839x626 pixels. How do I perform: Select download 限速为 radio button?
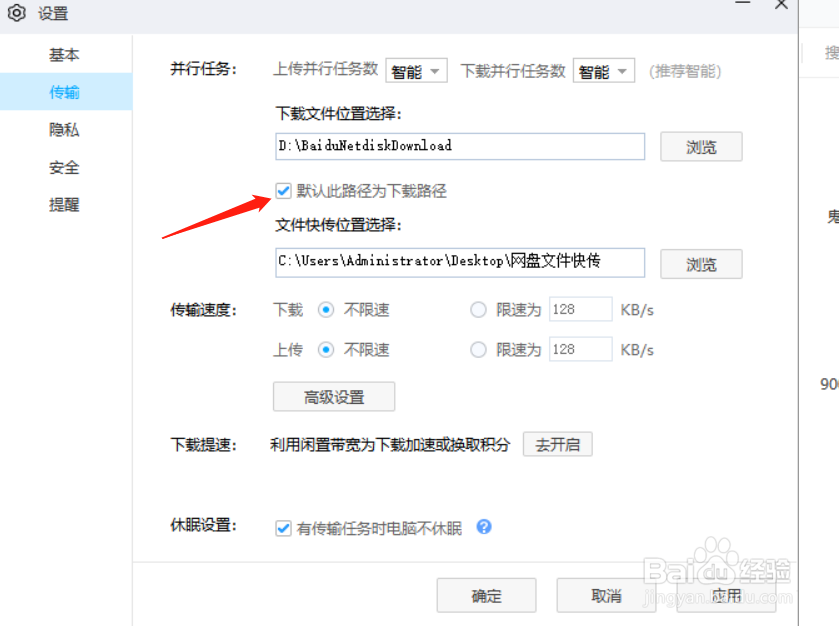(x=478, y=310)
